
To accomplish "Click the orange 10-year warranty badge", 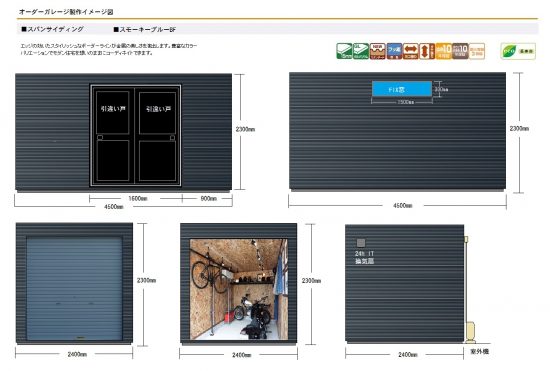I will click(x=443, y=51).
